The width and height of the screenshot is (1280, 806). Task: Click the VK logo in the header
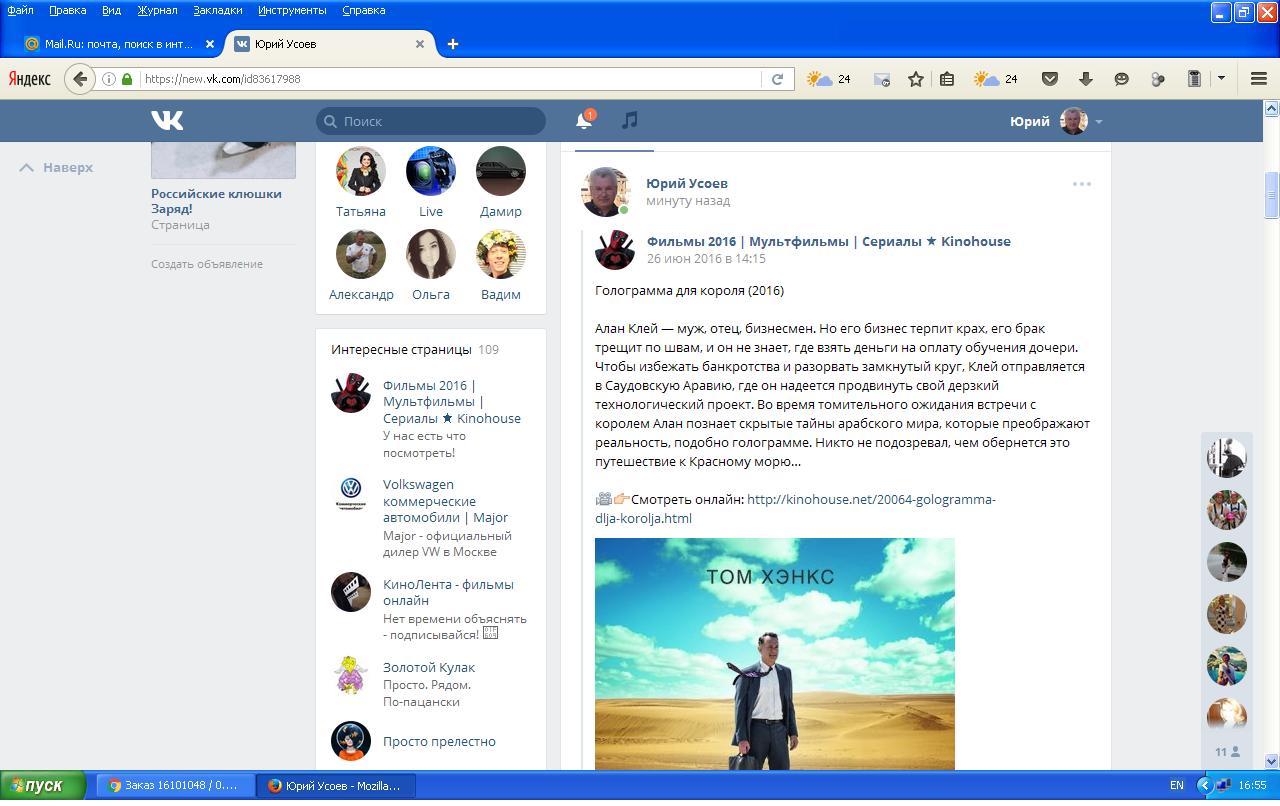point(167,120)
